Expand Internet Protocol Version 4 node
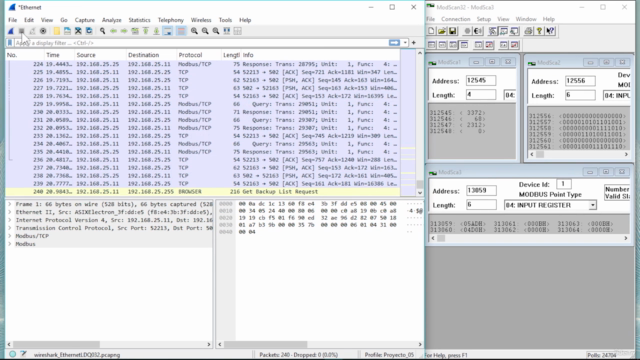 [9, 220]
